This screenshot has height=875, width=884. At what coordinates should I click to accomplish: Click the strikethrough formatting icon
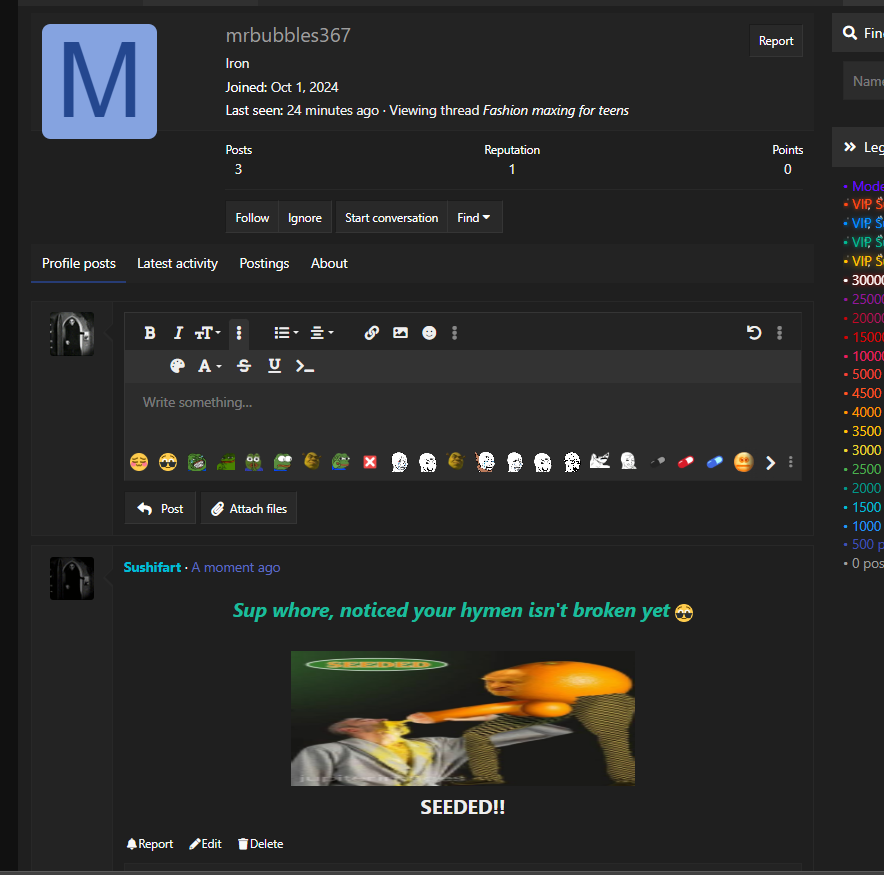pyautogui.click(x=244, y=366)
